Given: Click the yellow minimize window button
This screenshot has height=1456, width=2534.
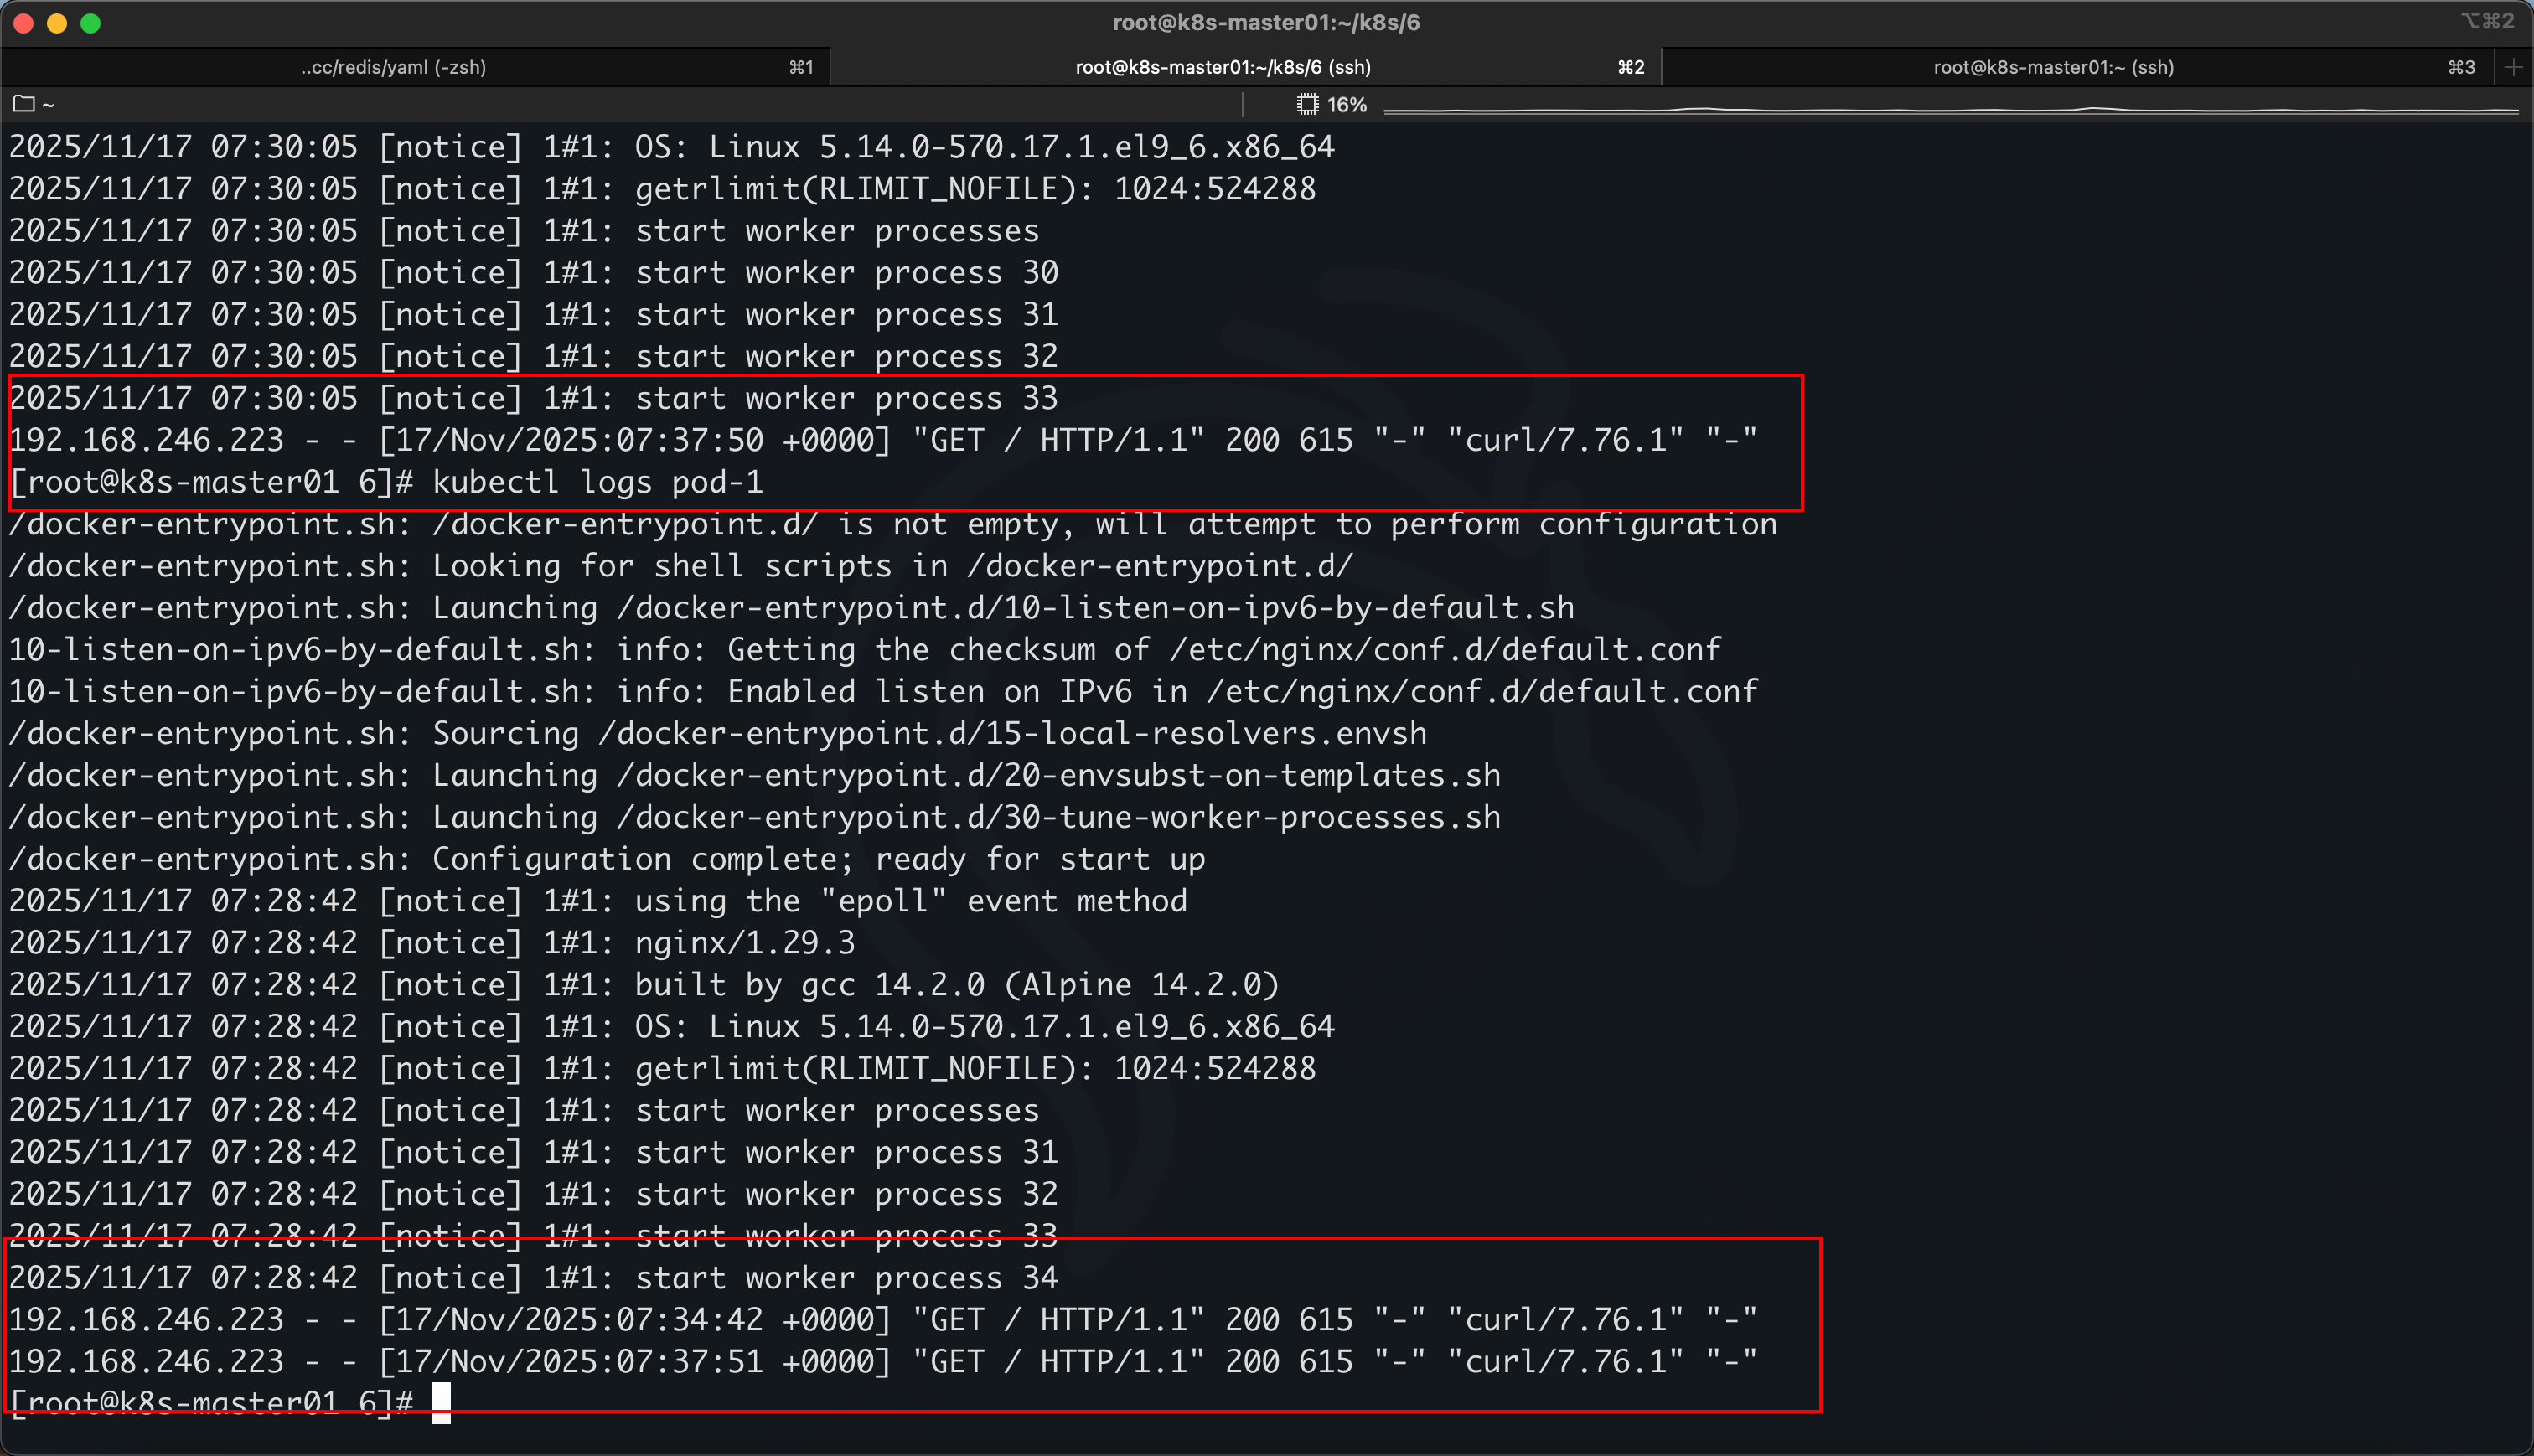Looking at the screenshot, I should [57, 23].
